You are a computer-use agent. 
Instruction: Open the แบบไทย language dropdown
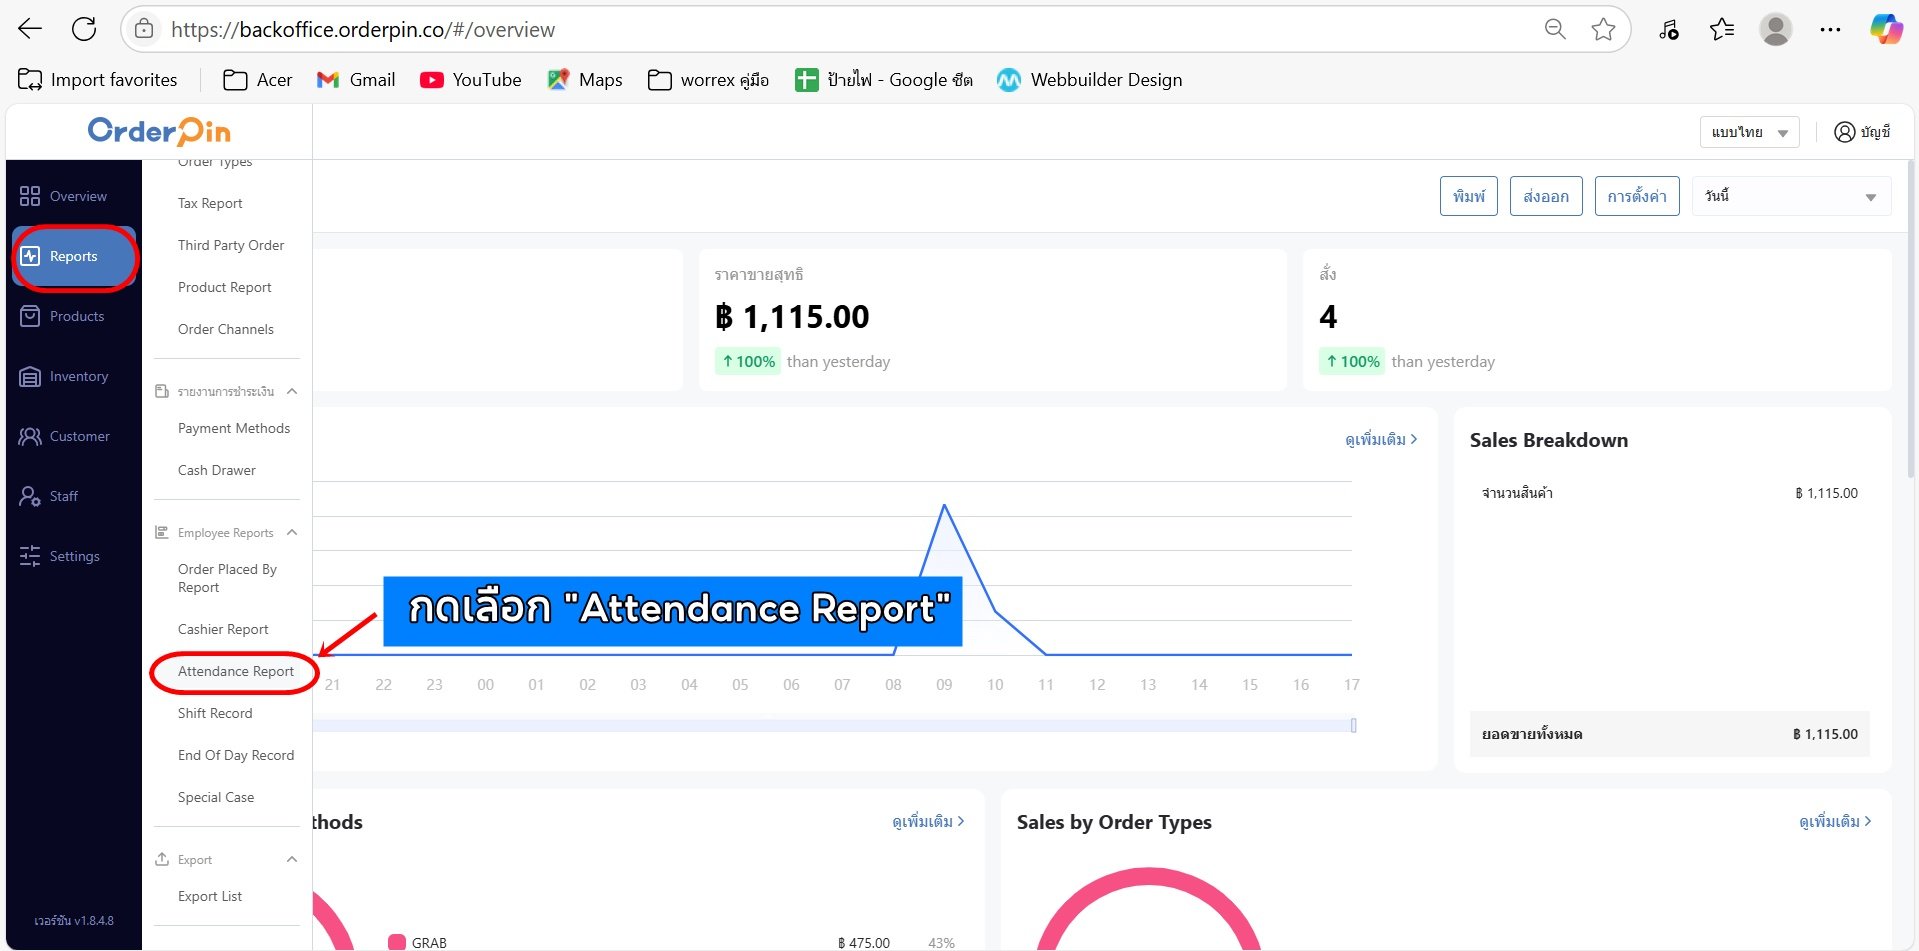(x=1749, y=132)
